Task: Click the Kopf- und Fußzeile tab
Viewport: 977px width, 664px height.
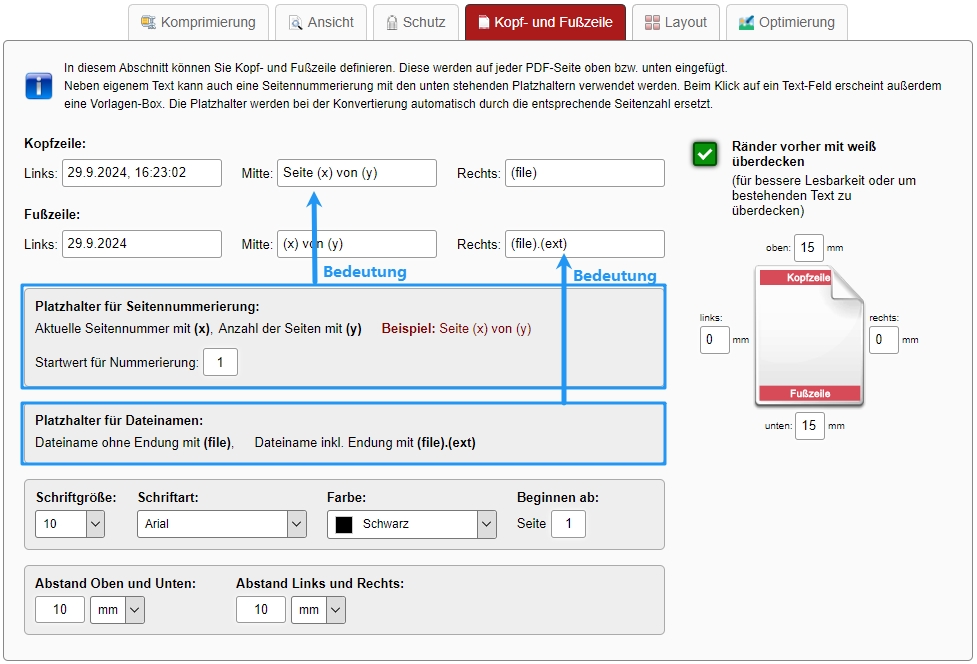Action: (x=544, y=22)
